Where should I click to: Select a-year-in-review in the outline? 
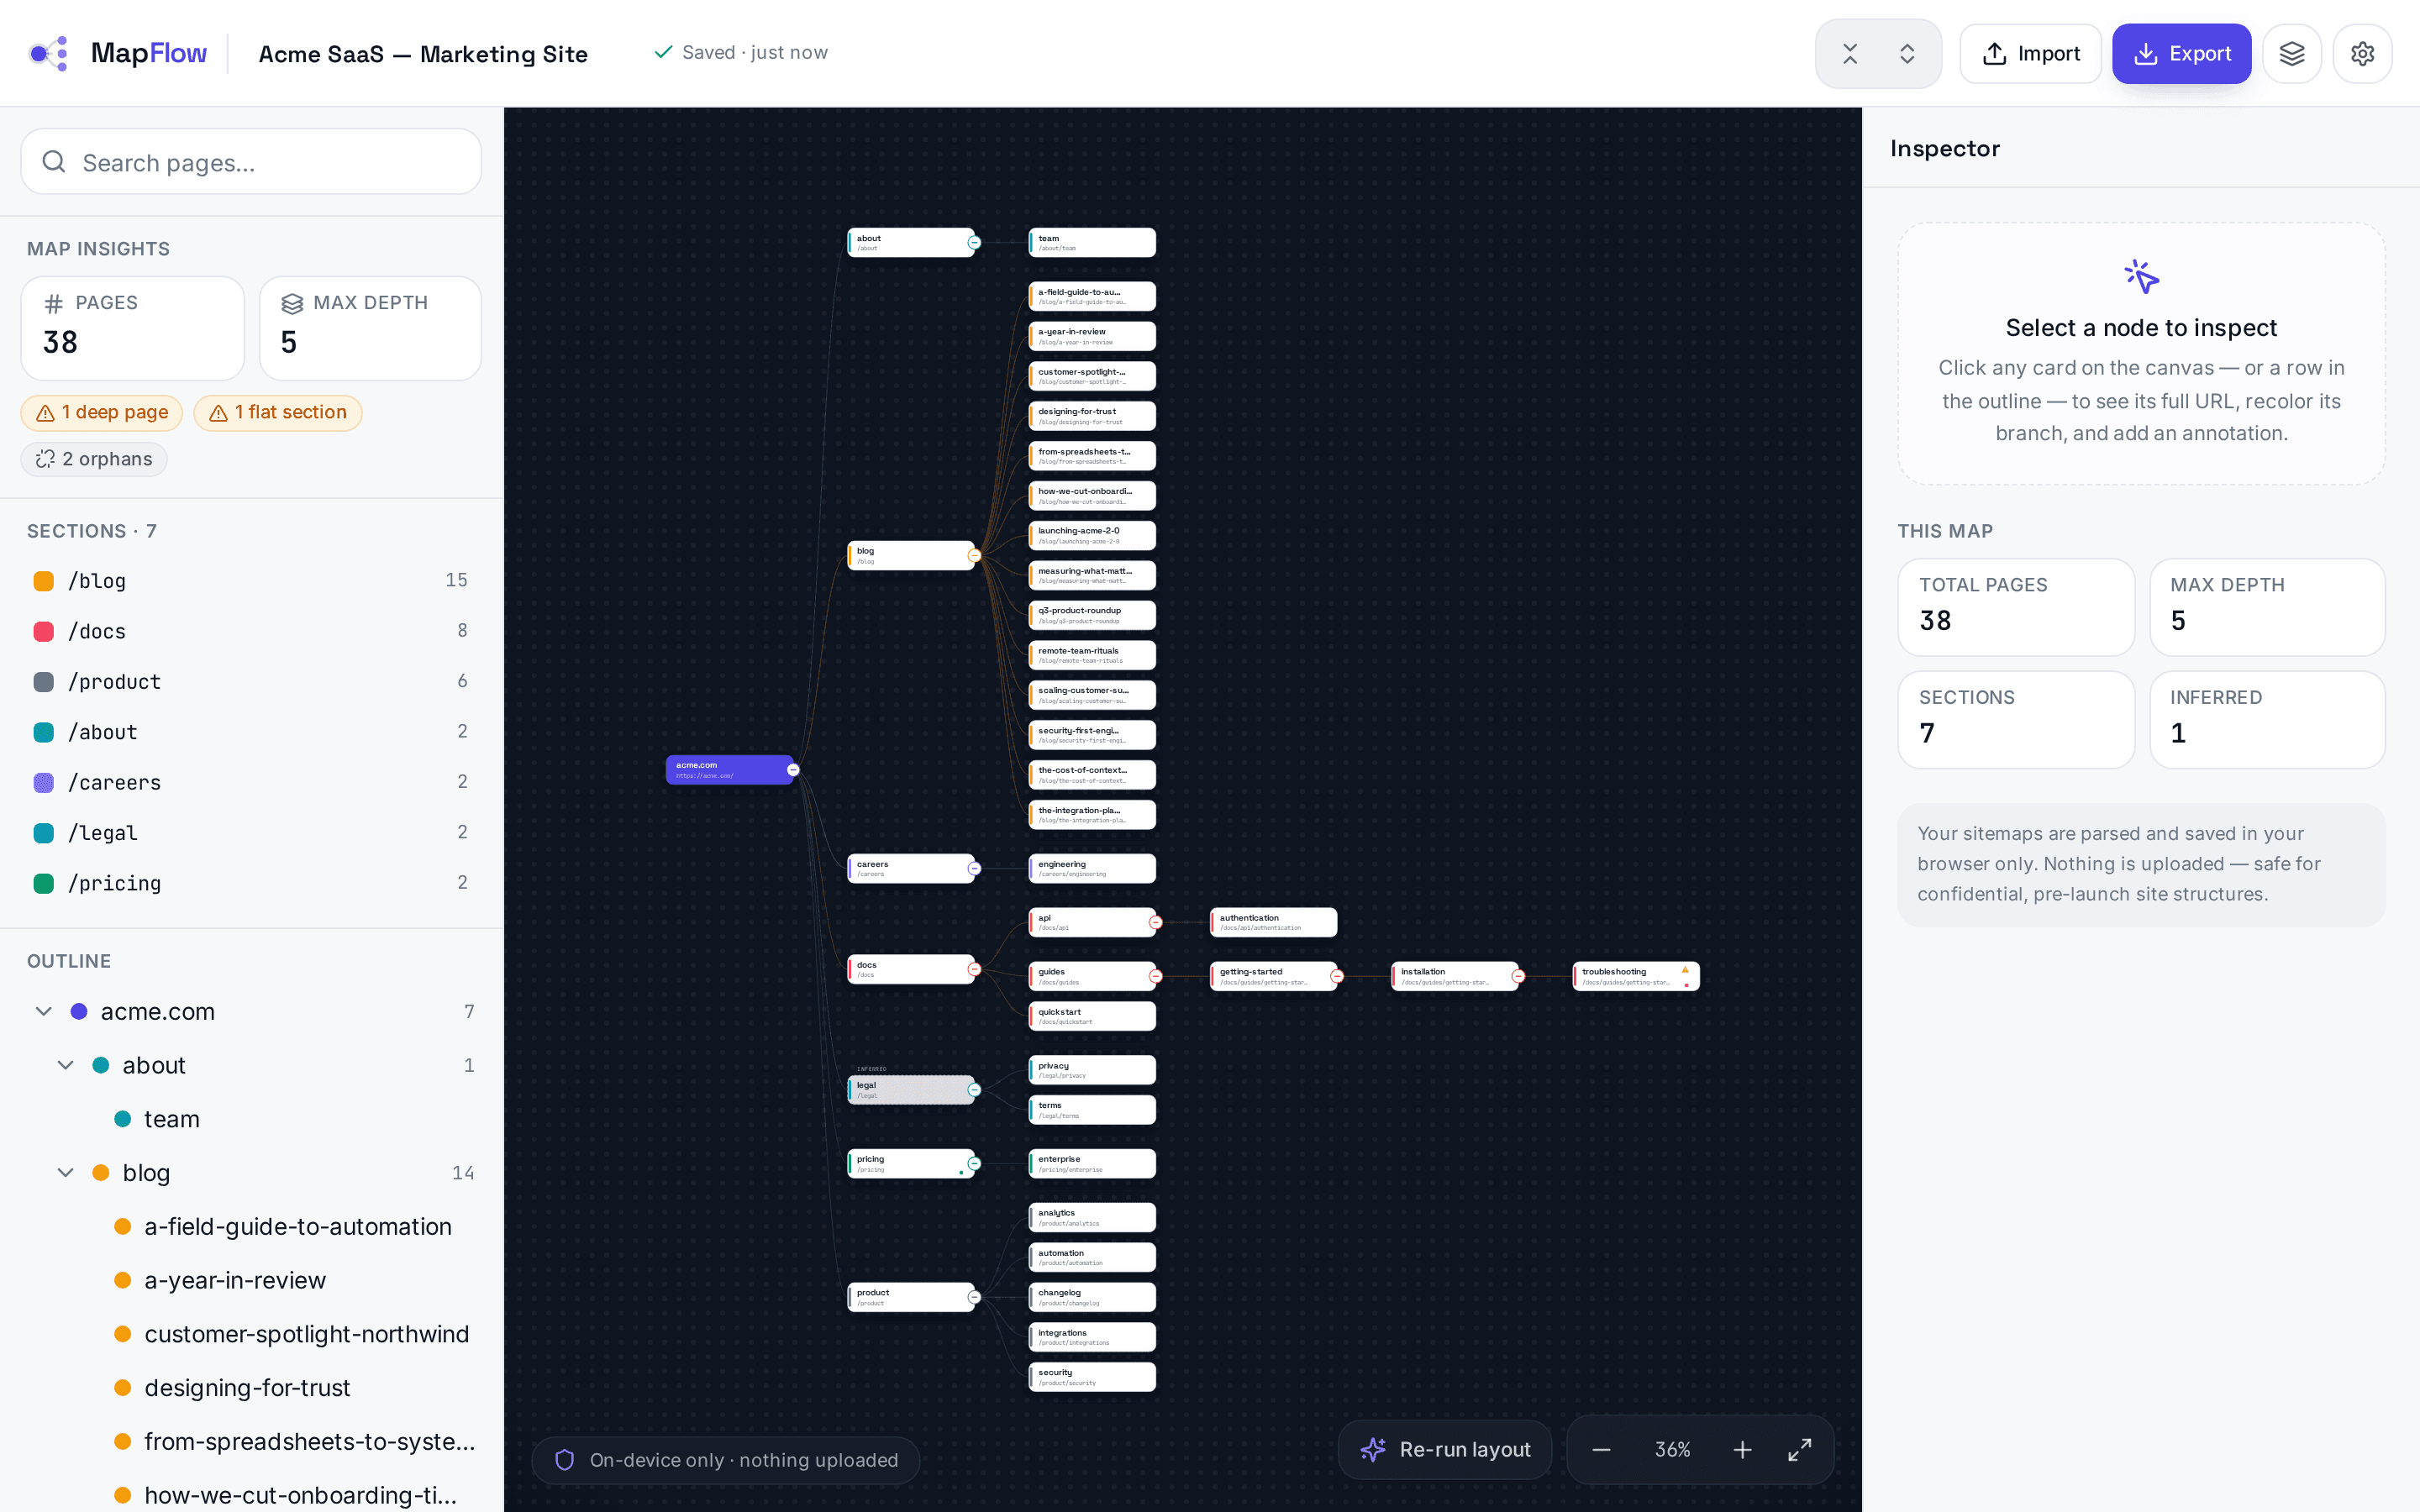click(235, 1280)
